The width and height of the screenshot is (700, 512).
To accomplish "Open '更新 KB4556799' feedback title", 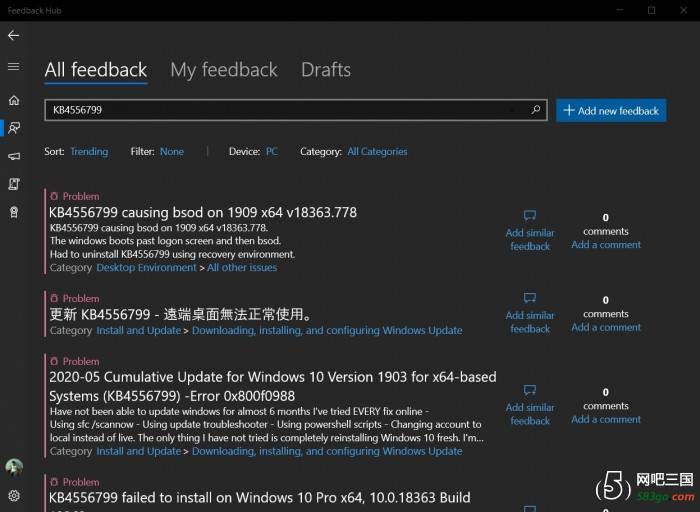I will (x=181, y=314).
